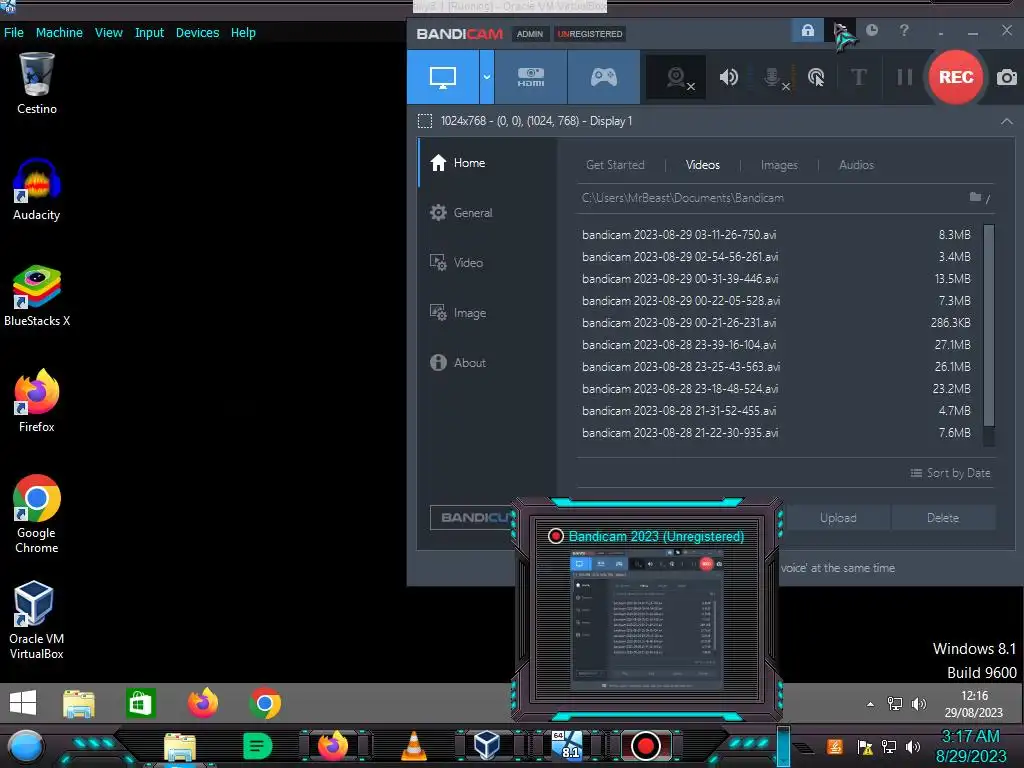Open the Help menu of VirtualBox
The height and width of the screenshot is (768, 1024).
(243, 33)
